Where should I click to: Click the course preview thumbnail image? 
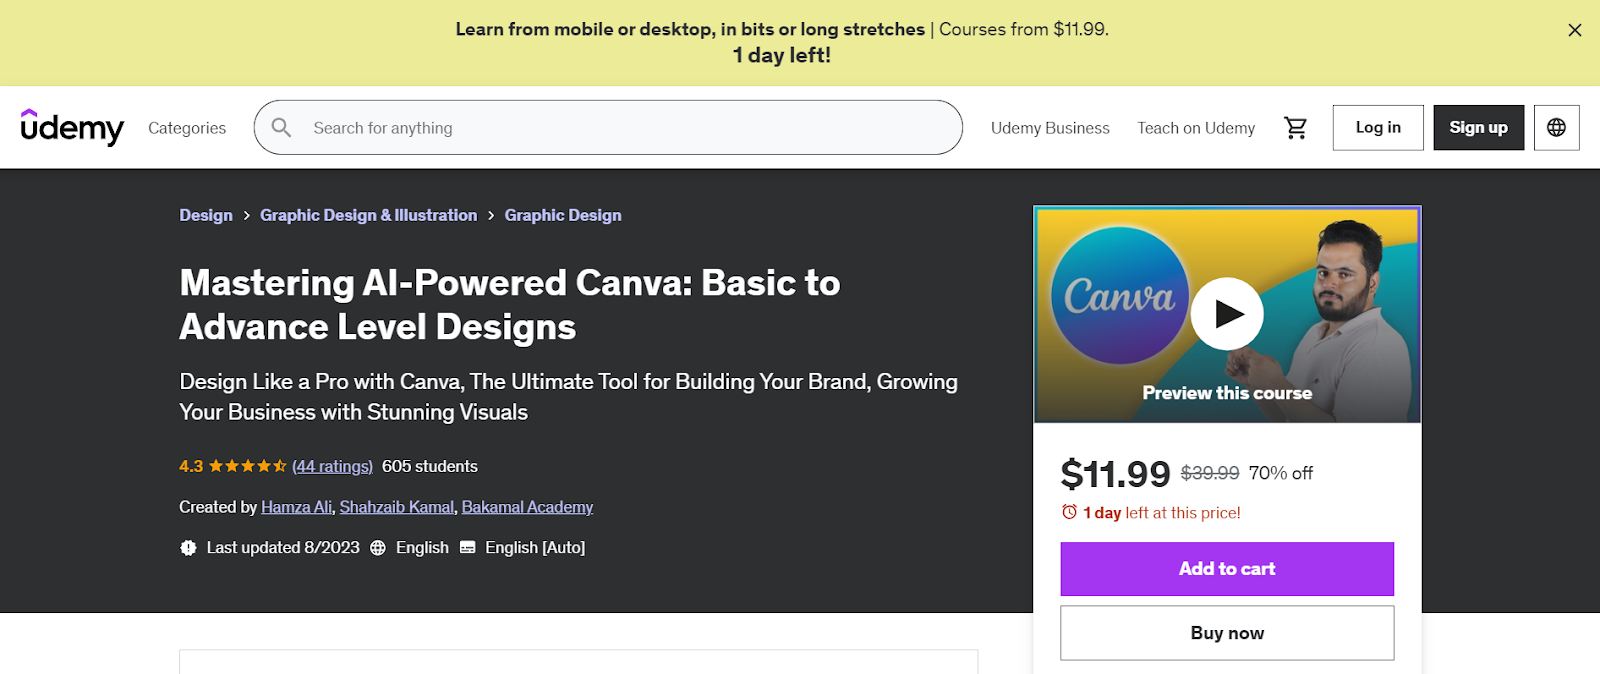pyautogui.click(x=1227, y=315)
